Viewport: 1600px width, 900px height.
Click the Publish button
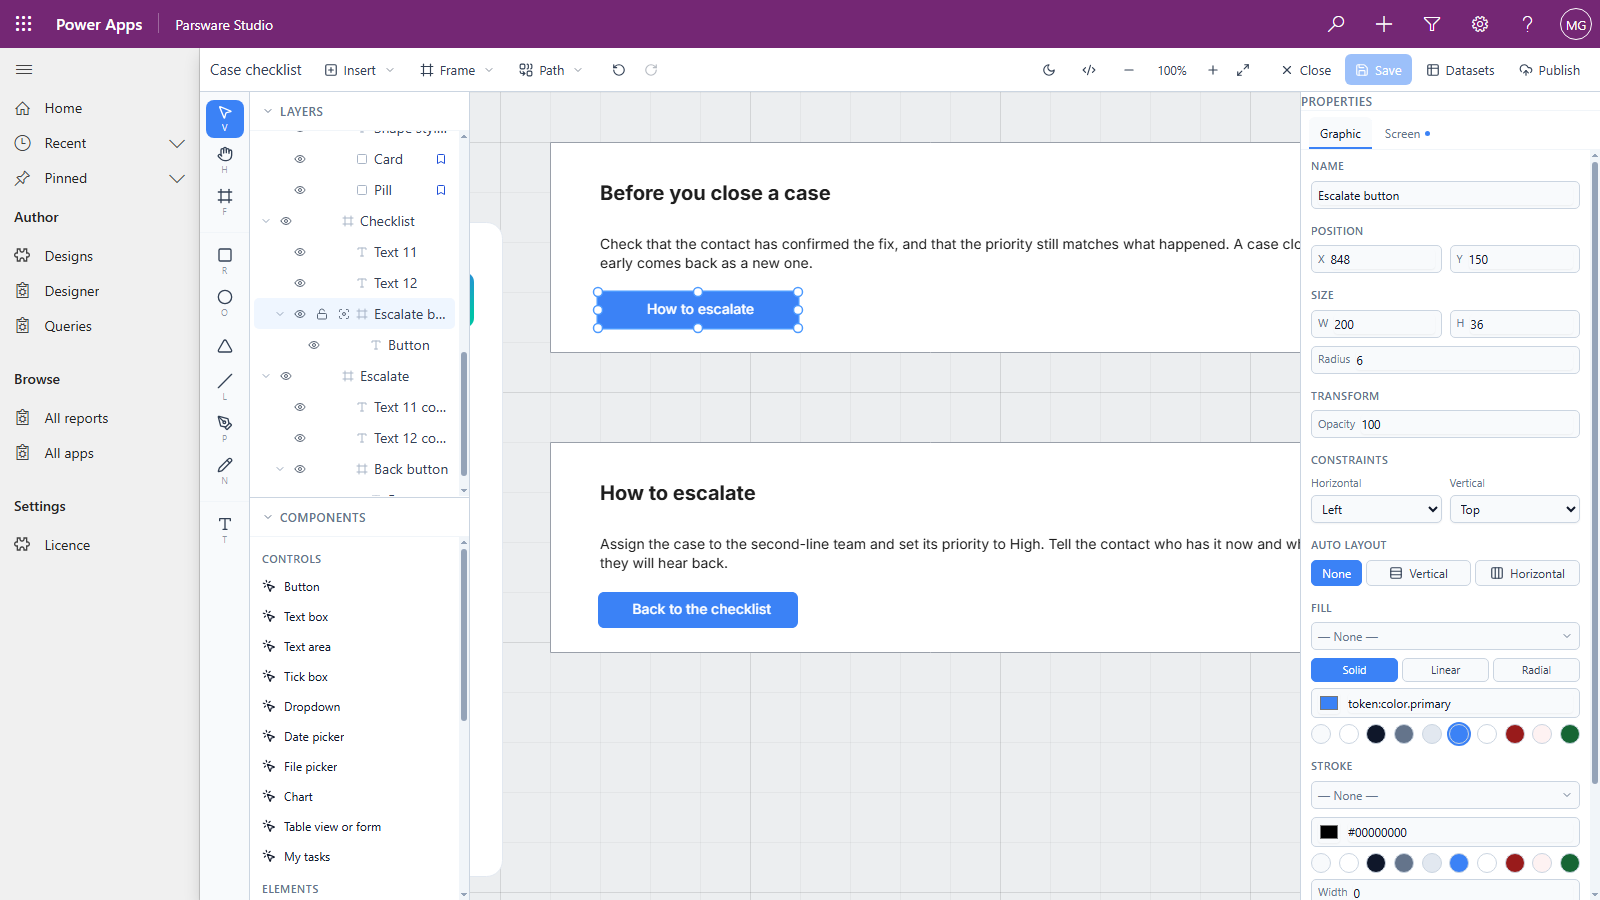[1549, 70]
